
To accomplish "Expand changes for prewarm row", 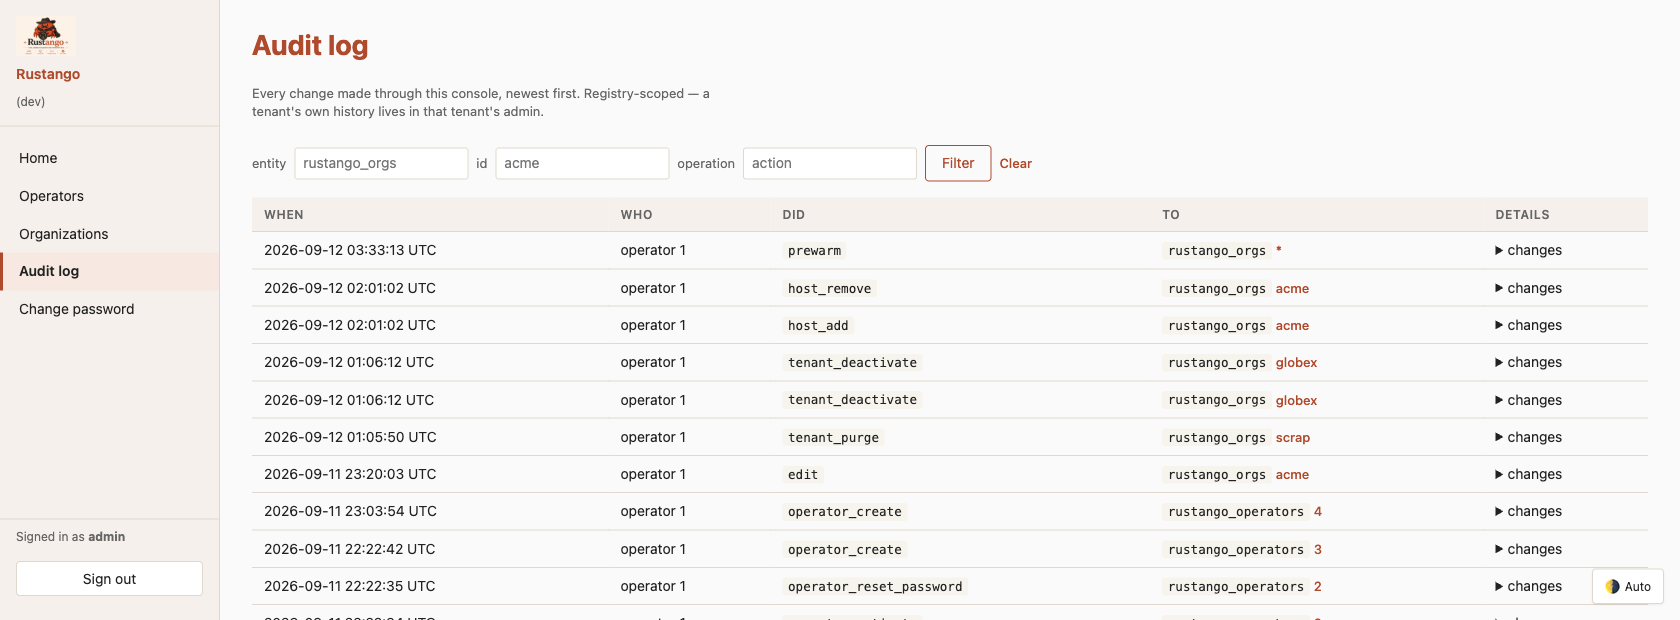I will pyautogui.click(x=1528, y=250).
